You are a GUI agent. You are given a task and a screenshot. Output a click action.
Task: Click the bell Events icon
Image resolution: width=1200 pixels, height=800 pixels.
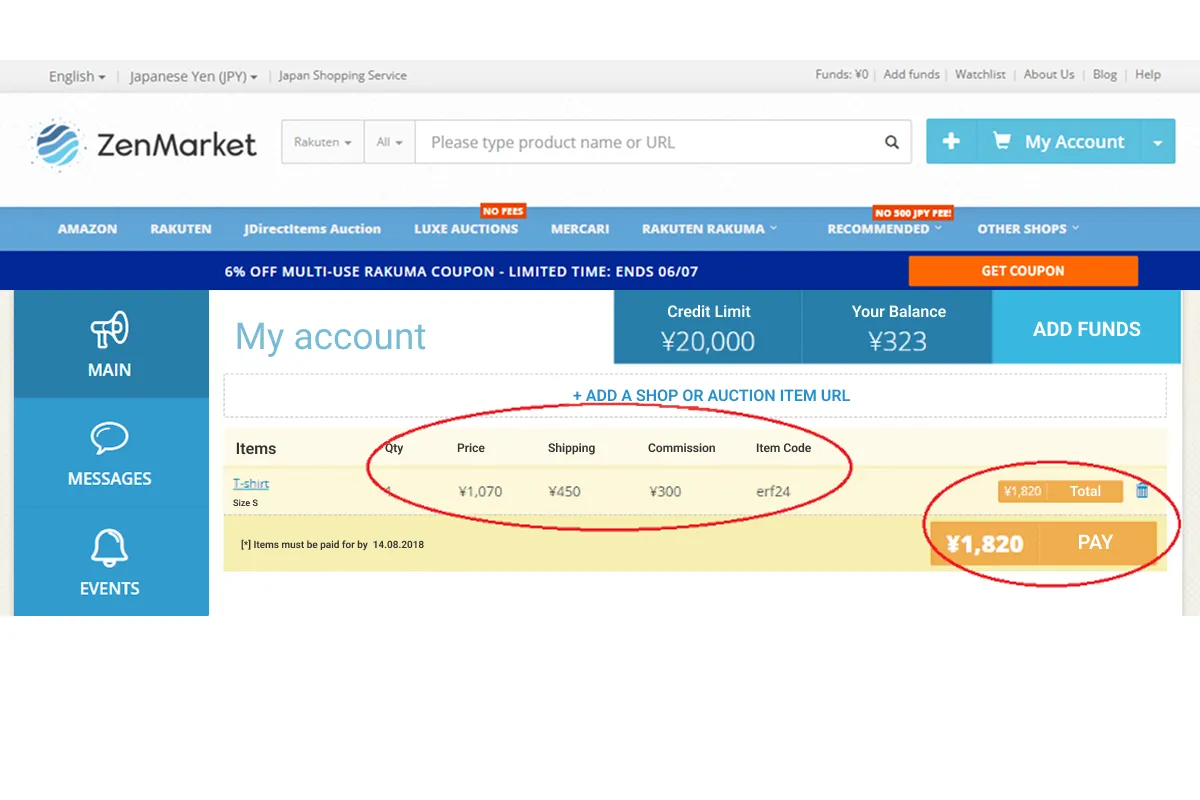[x=110, y=548]
